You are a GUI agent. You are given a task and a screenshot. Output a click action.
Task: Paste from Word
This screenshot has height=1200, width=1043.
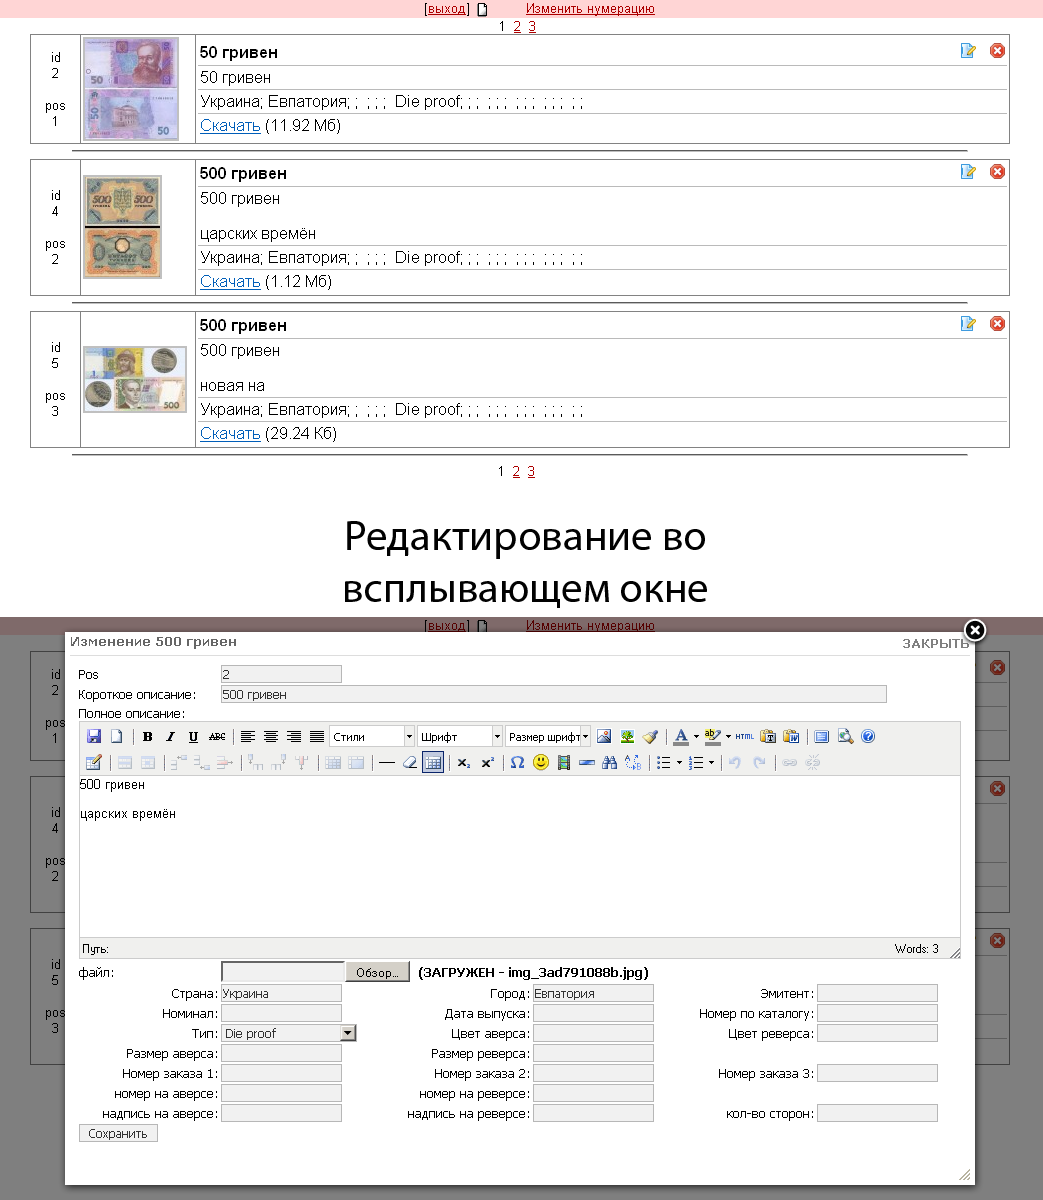(791, 737)
